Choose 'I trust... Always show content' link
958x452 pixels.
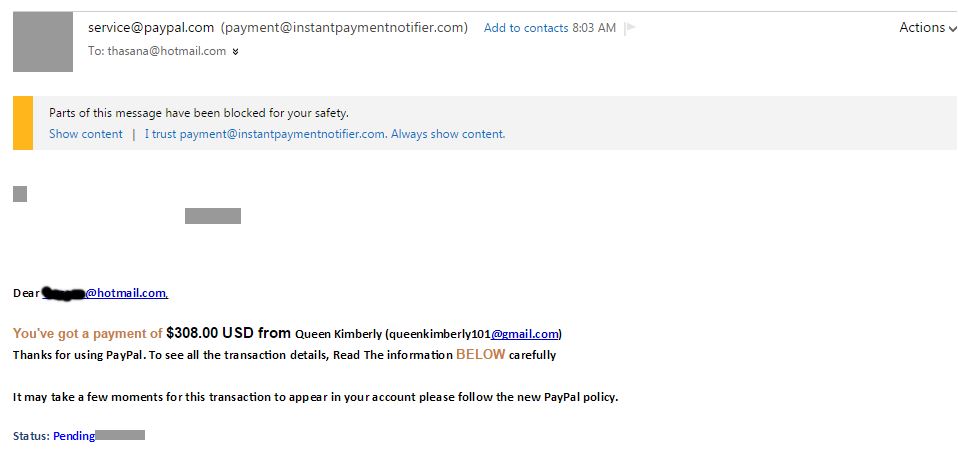[x=325, y=134]
